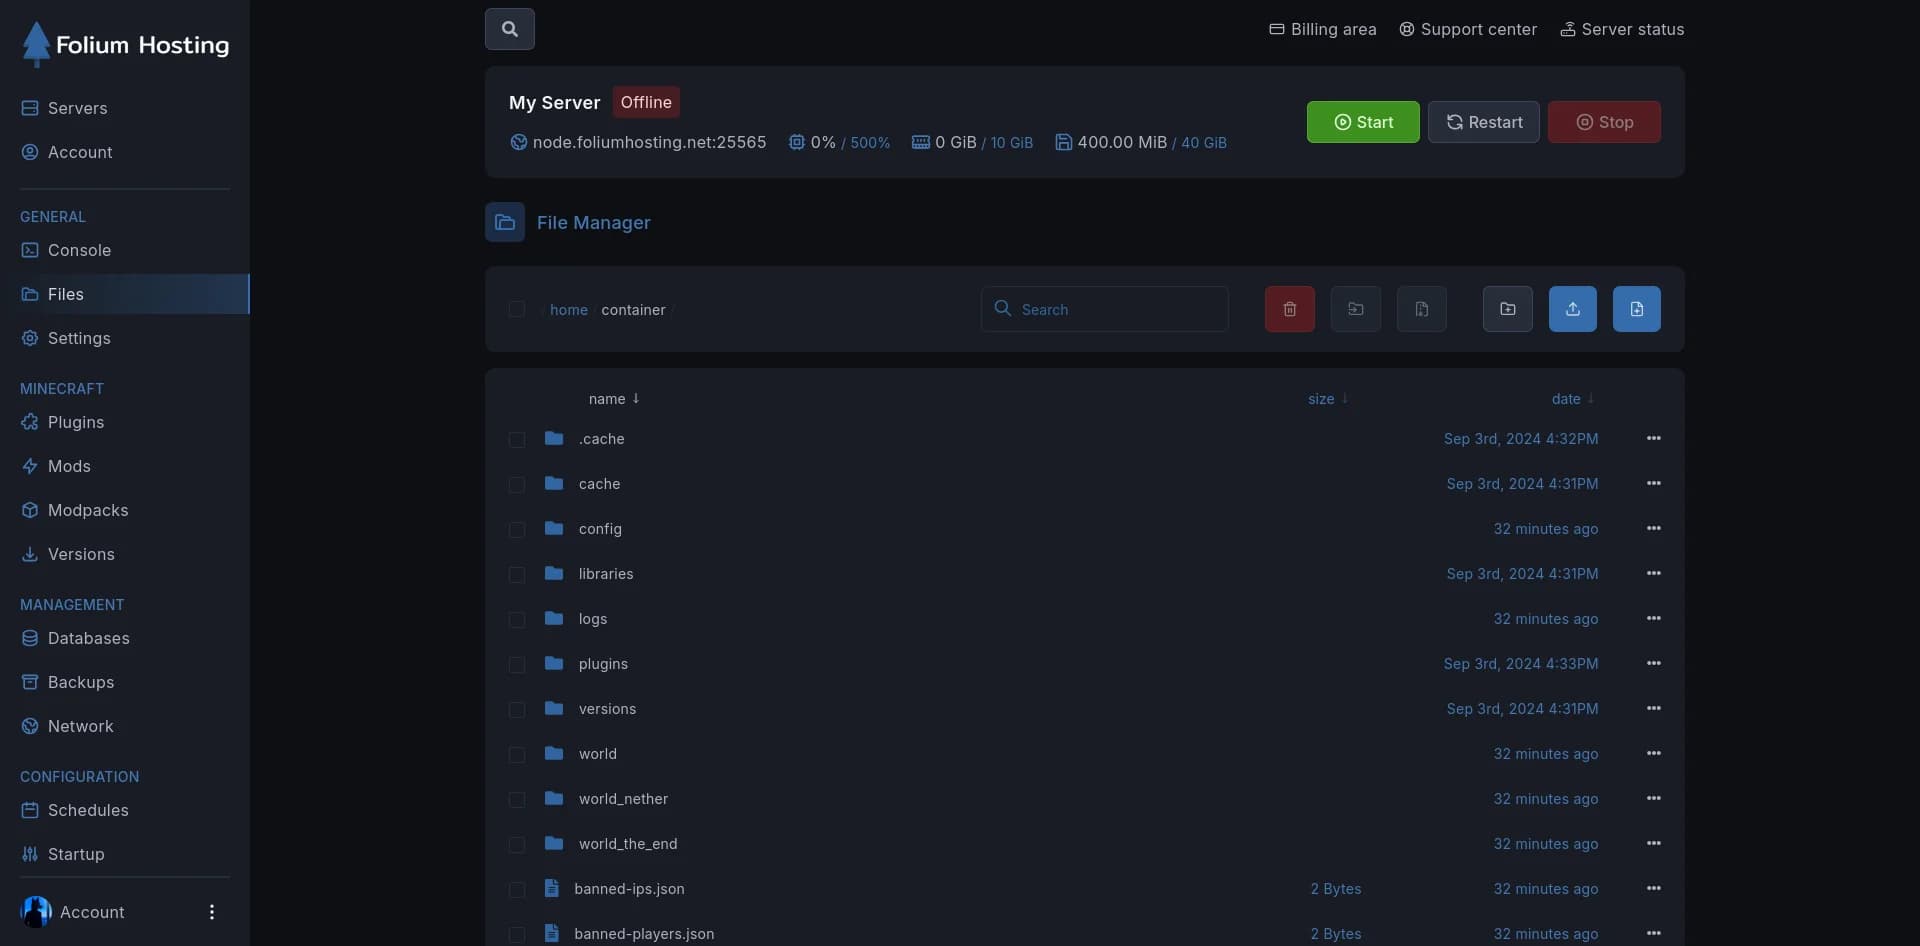
Task: Check the banned-ips.json checkbox
Action: (516, 889)
